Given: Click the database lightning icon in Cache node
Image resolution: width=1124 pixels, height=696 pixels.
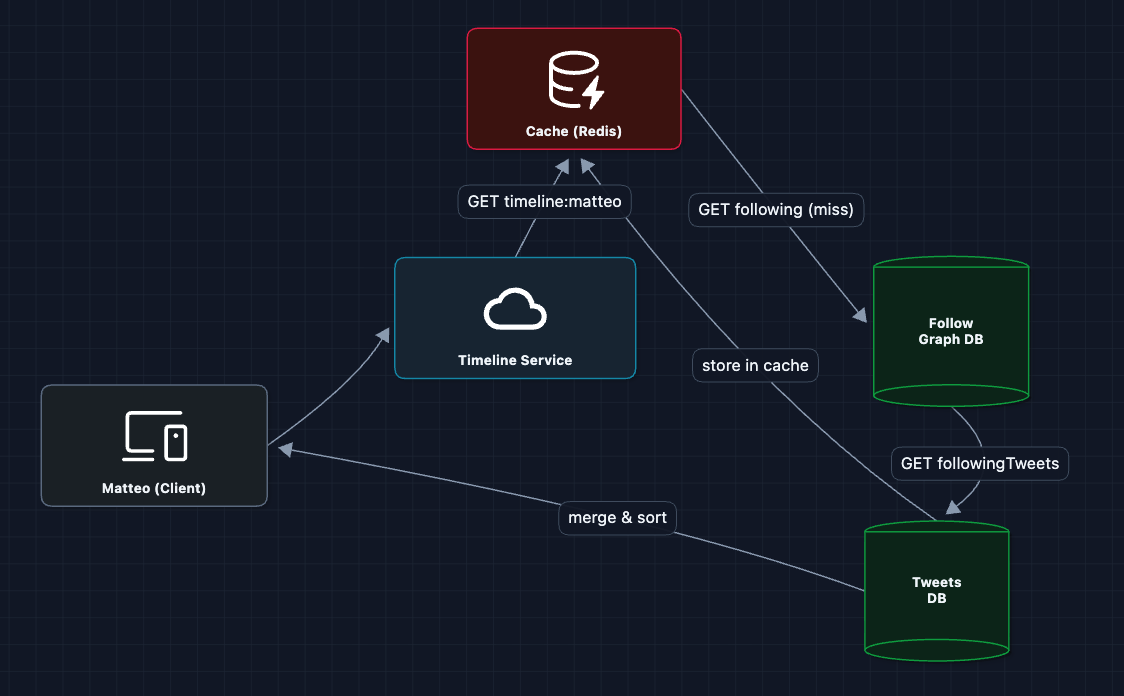Looking at the screenshot, I should (x=576, y=81).
